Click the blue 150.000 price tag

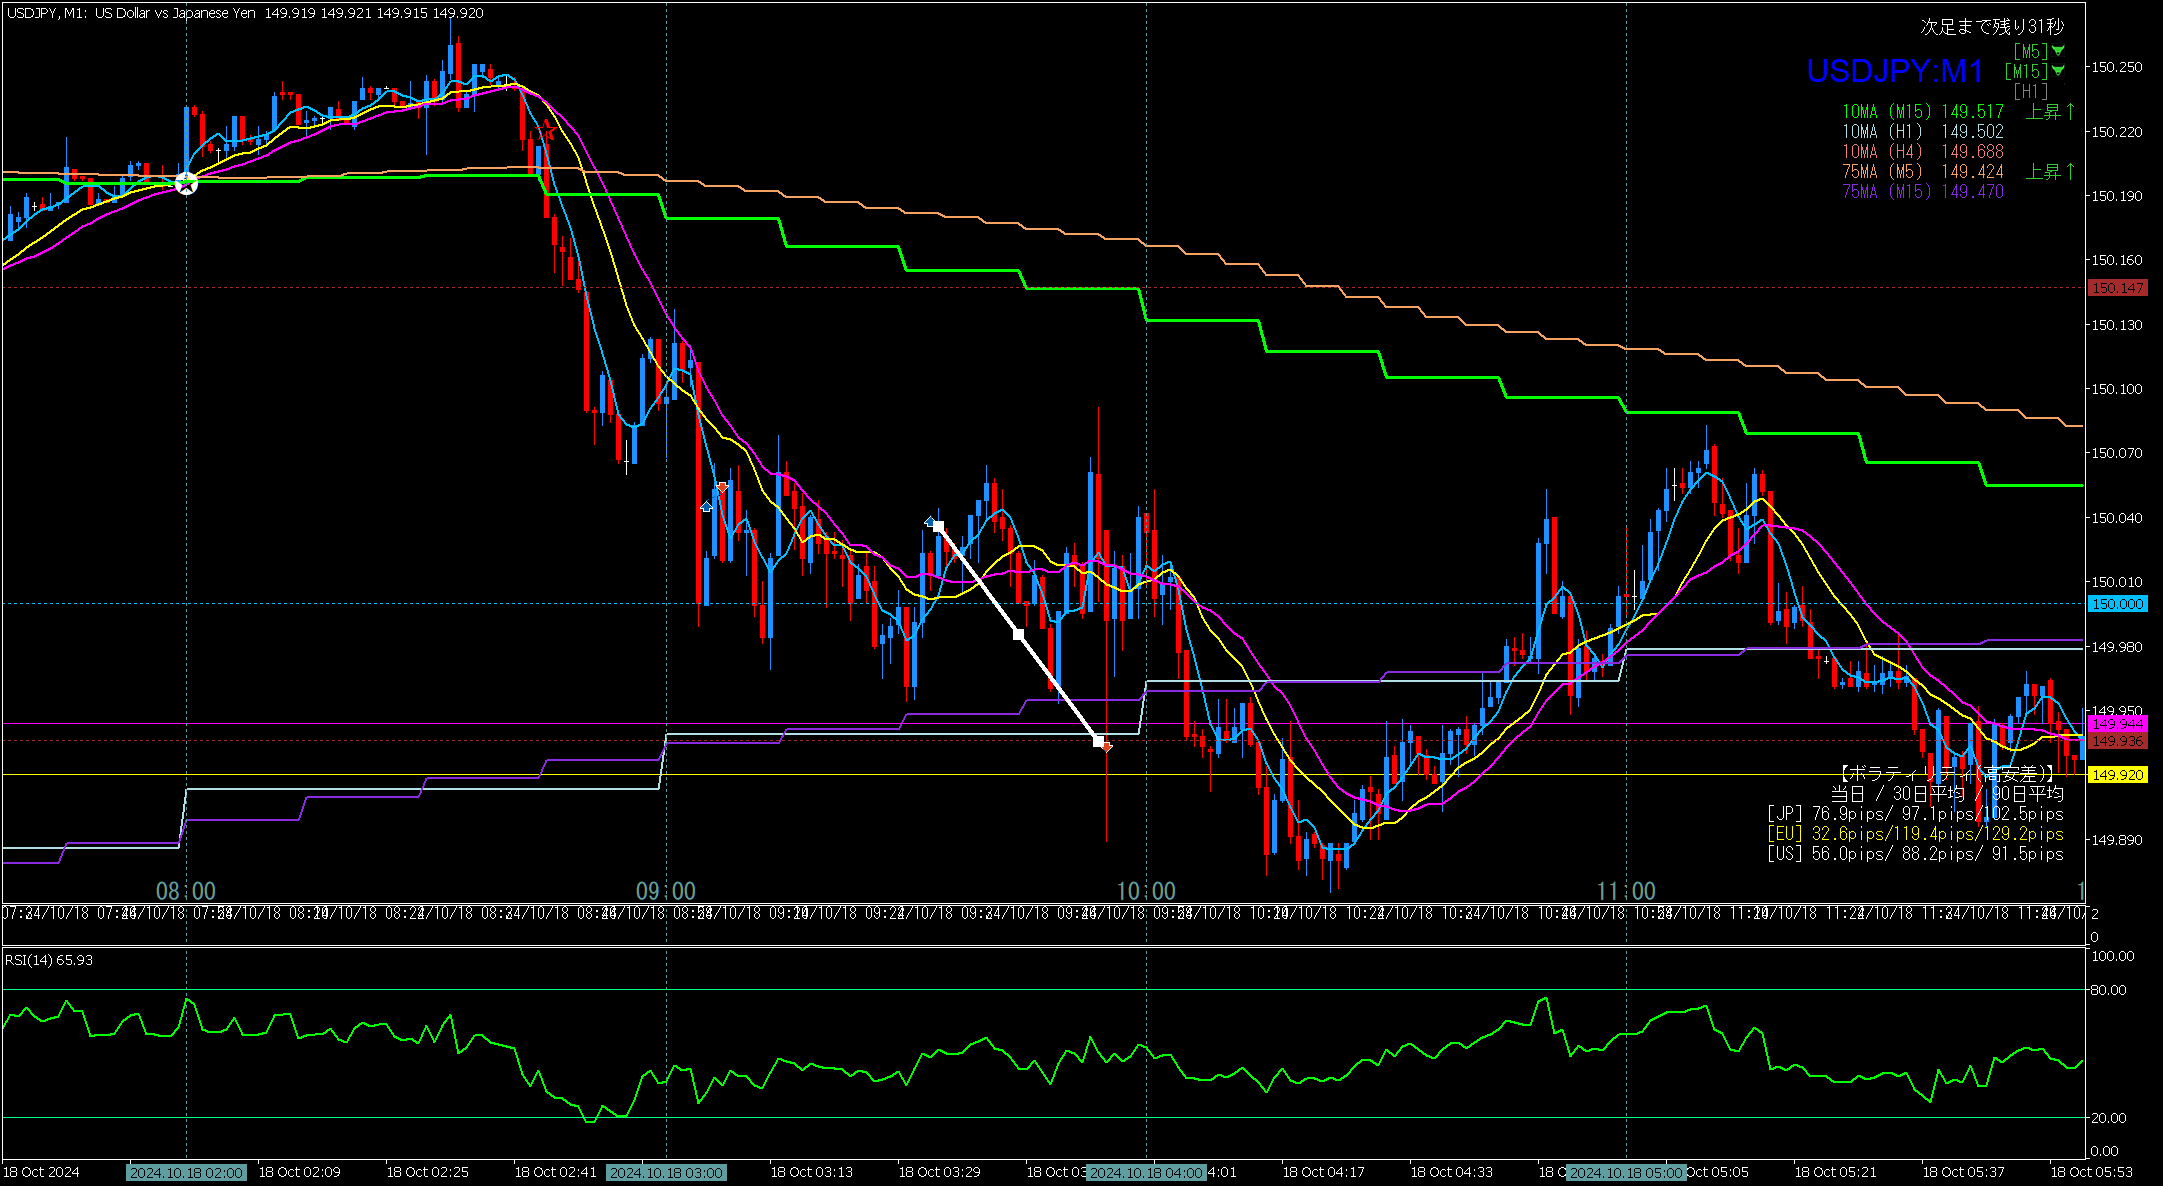pos(2117,604)
